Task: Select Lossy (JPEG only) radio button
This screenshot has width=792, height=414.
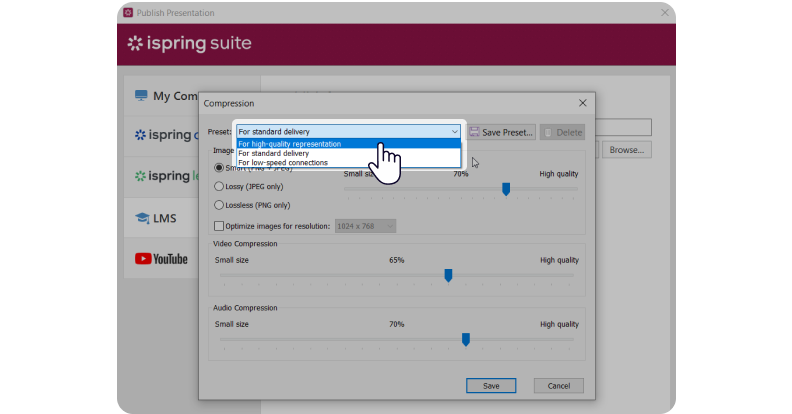Action: point(219,186)
